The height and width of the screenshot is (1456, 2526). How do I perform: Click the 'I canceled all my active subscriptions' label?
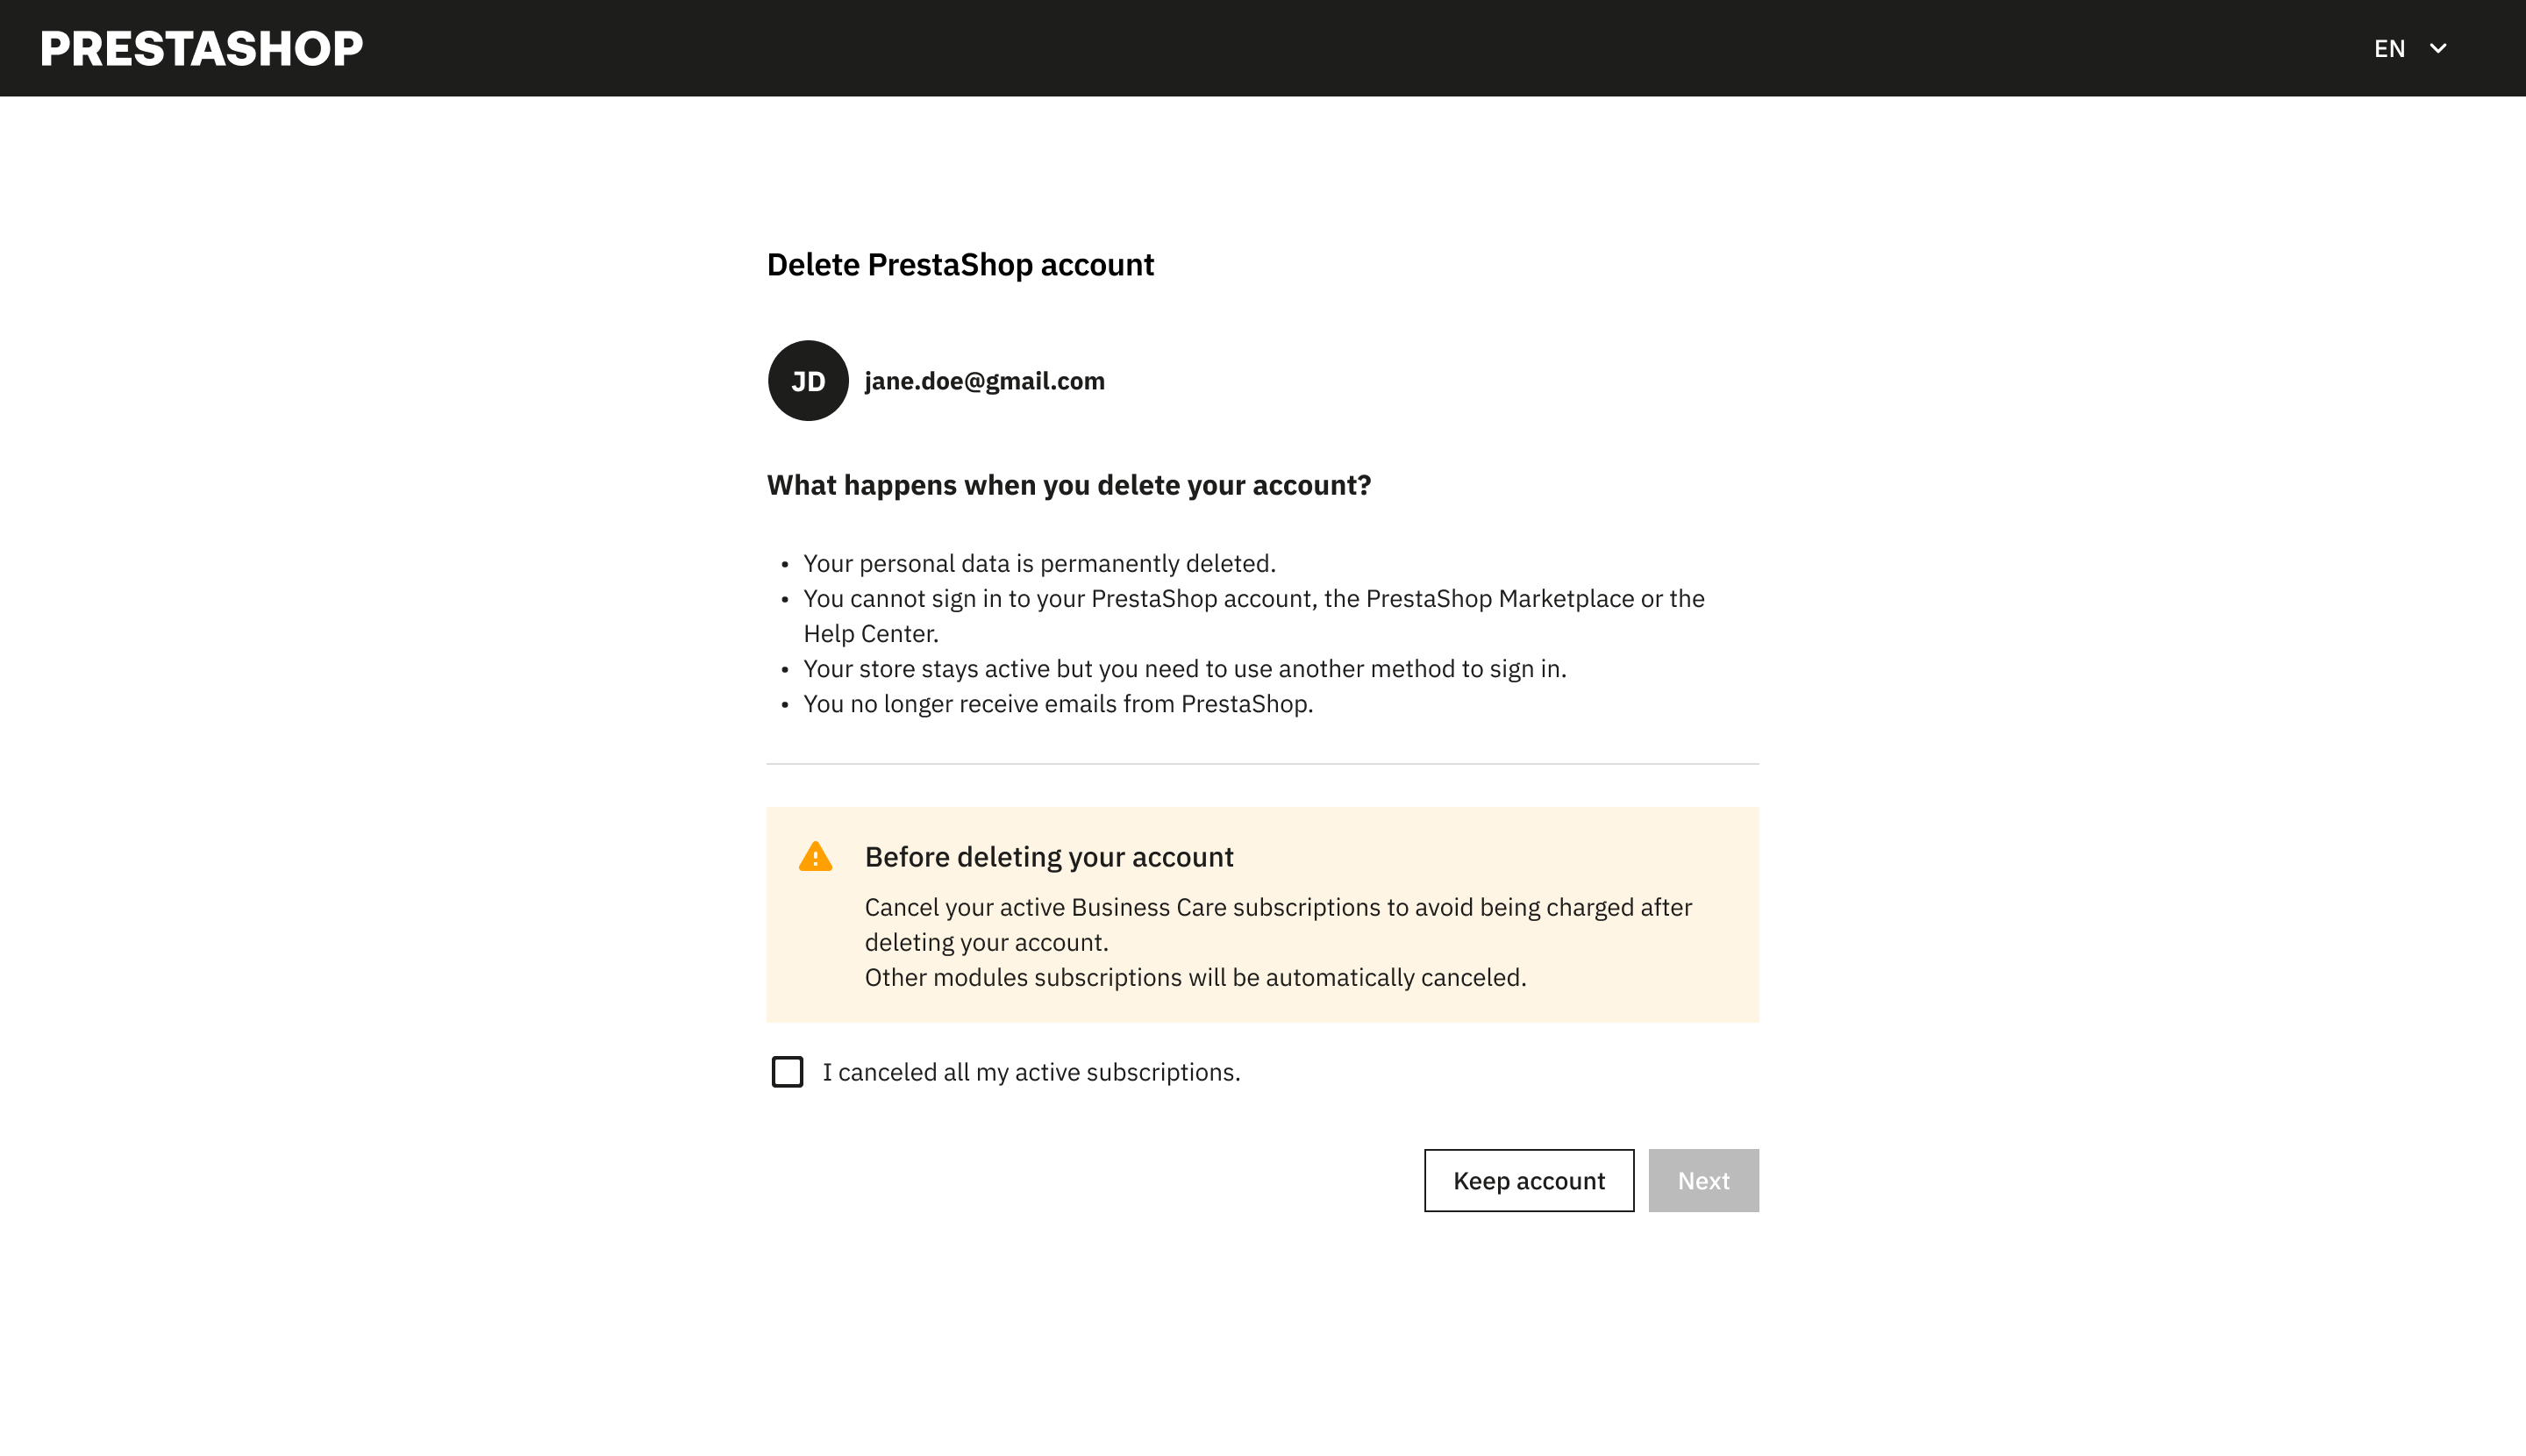(x=1031, y=1072)
